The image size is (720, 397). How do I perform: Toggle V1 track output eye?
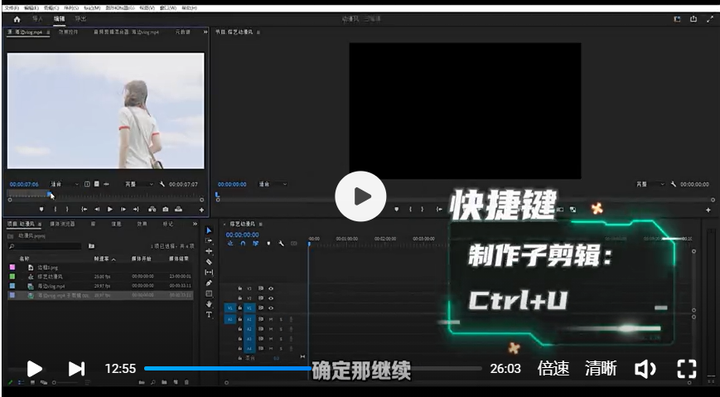pyautogui.click(x=271, y=308)
